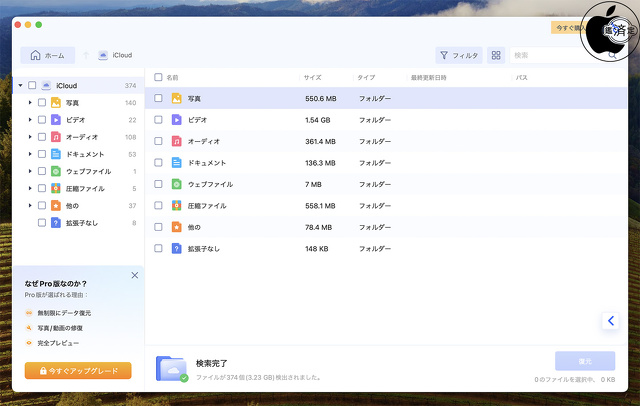The width and height of the screenshot is (640, 406).
Task: Click sidebar ドキュメント document icon
Action: pos(56,154)
